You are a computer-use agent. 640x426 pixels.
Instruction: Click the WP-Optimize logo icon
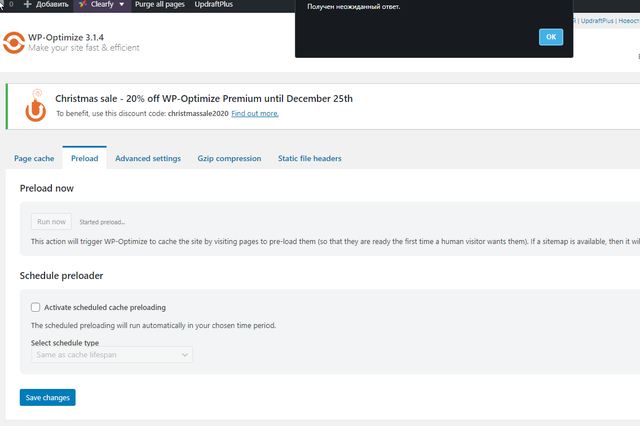pos(14,43)
